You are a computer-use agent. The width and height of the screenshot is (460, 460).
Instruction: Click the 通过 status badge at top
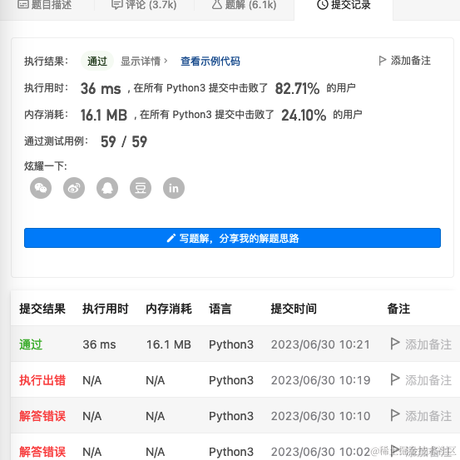pyautogui.click(x=97, y=61)
